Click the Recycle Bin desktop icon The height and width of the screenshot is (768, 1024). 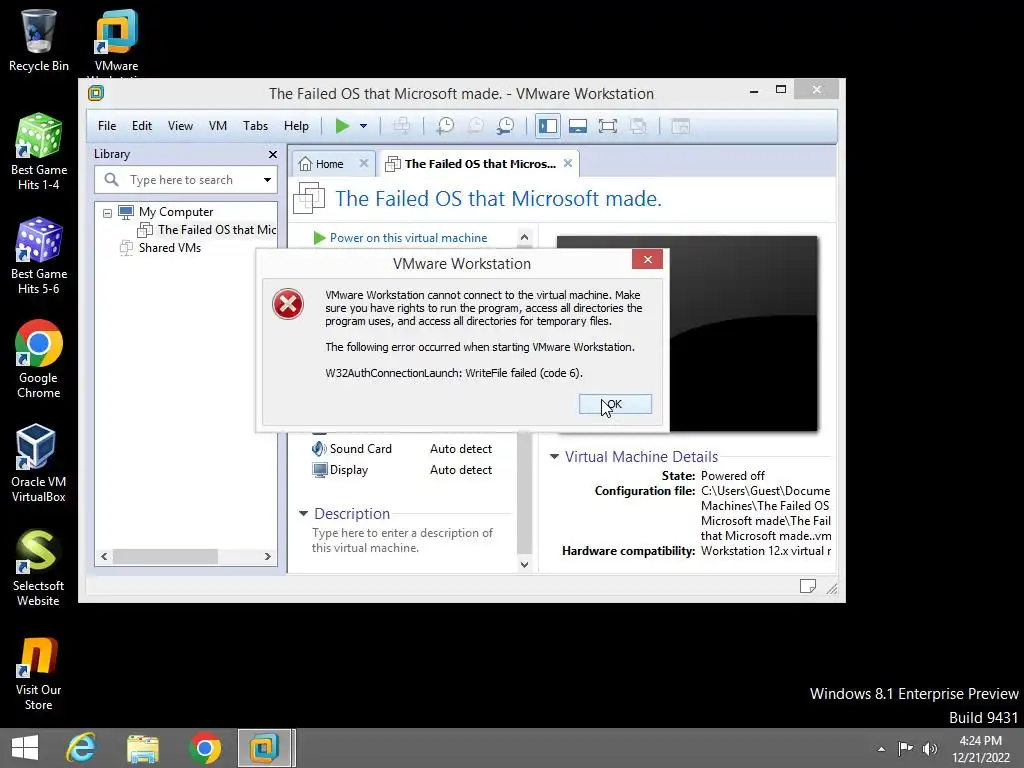(x=39, y=39)
